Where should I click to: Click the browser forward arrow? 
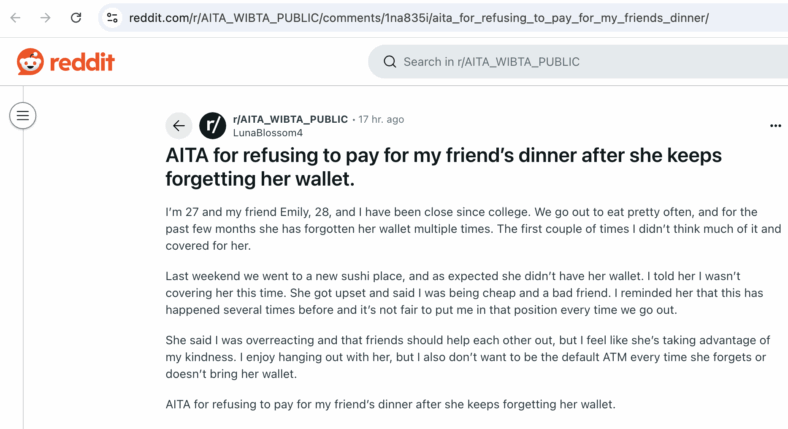[46, 18]
